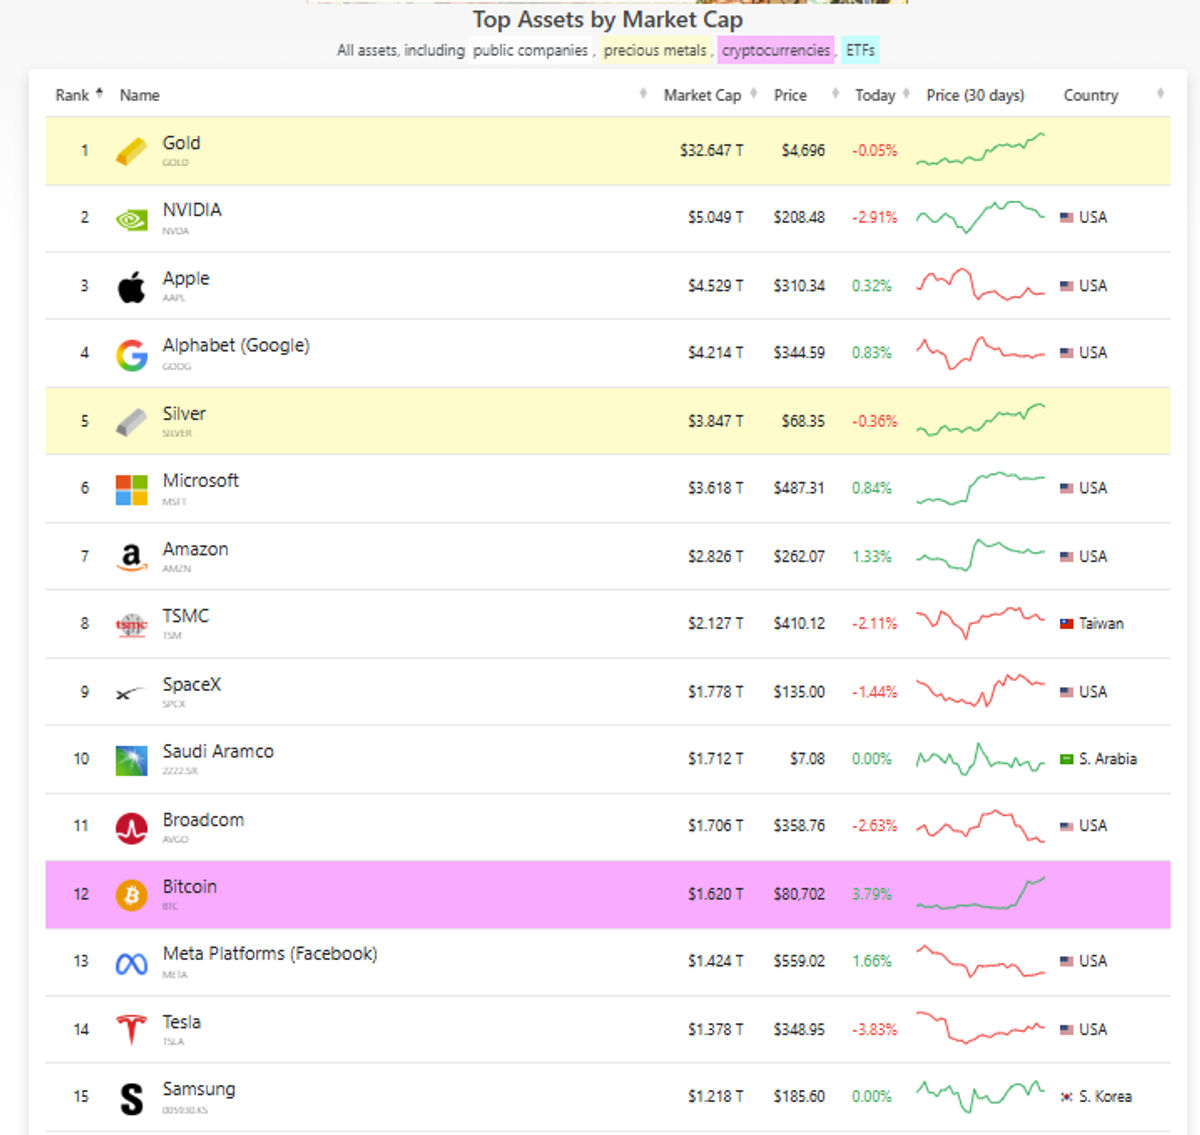Open the ETFs filter tag
This screenshot has width=1200, height=1135.
coord(860,50)
